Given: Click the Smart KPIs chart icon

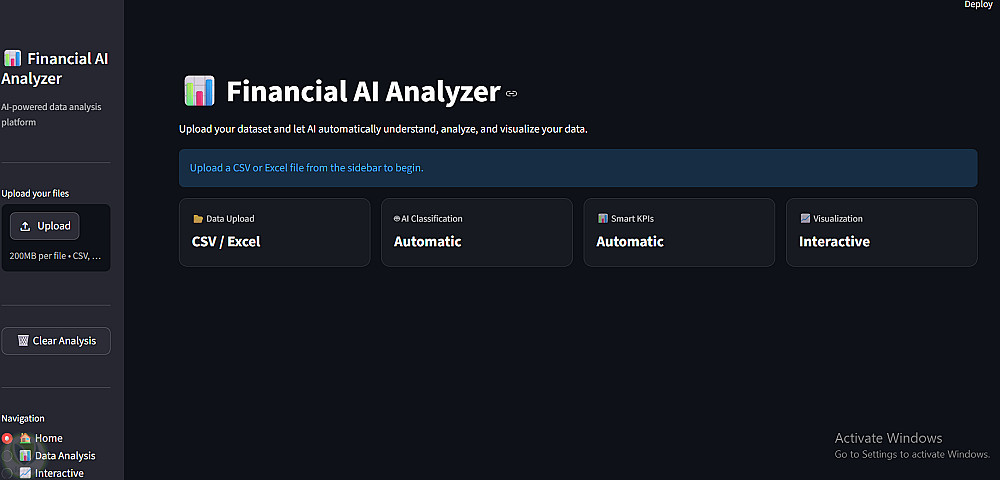Looking at the screenshot, I should click(x=603, y=219).
